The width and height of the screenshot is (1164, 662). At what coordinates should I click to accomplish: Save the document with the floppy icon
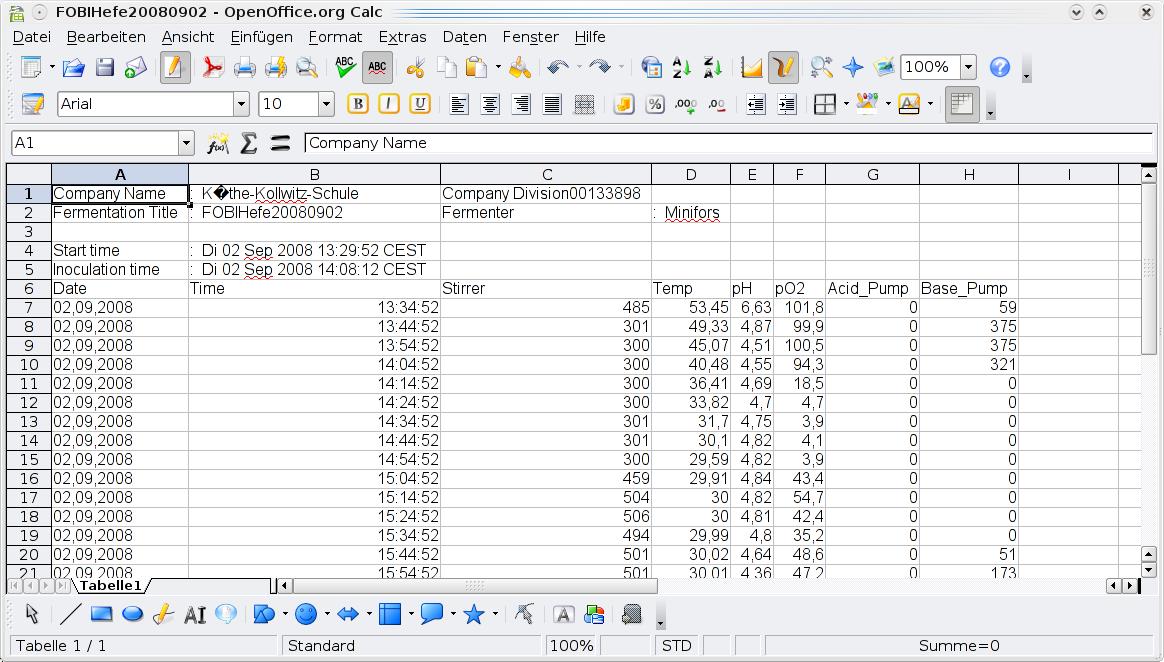[105, 68]
